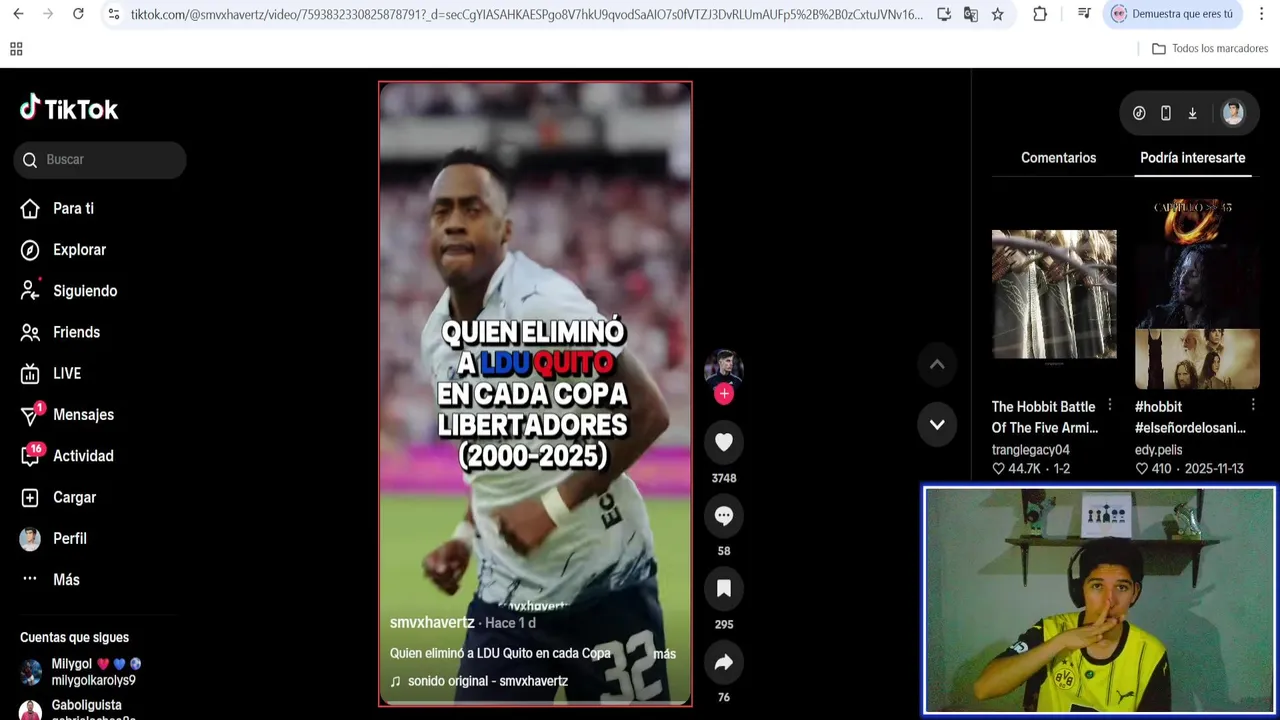This screenshot has height=720, width=1280.
Task: Open the Milygol followed account
Action: 95,672
